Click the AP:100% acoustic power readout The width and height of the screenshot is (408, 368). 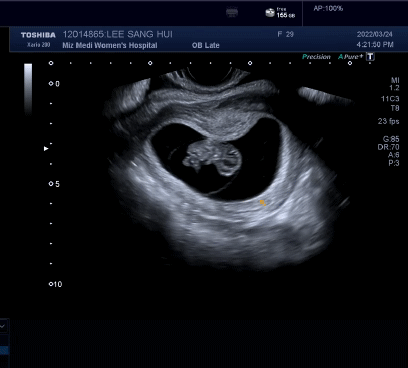click(328, 8)
